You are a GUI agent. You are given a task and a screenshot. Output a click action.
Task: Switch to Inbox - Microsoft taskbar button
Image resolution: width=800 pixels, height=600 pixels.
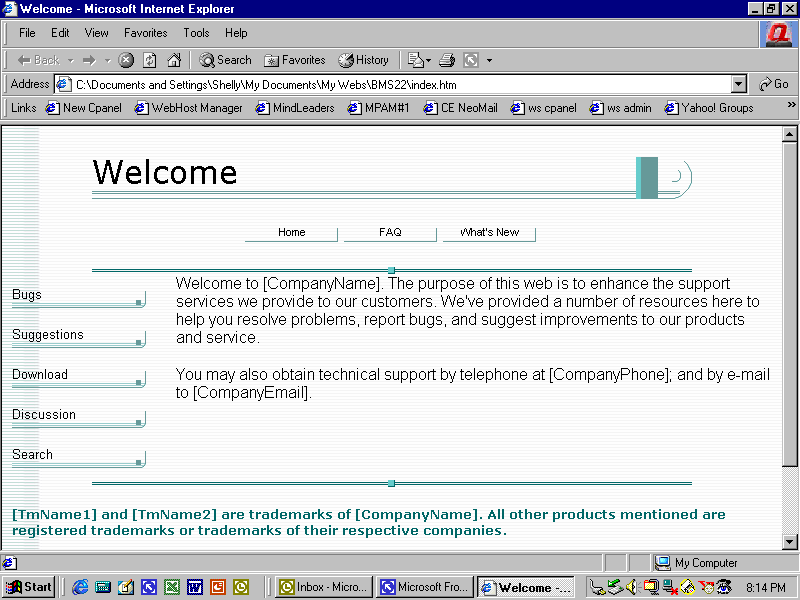324,587
